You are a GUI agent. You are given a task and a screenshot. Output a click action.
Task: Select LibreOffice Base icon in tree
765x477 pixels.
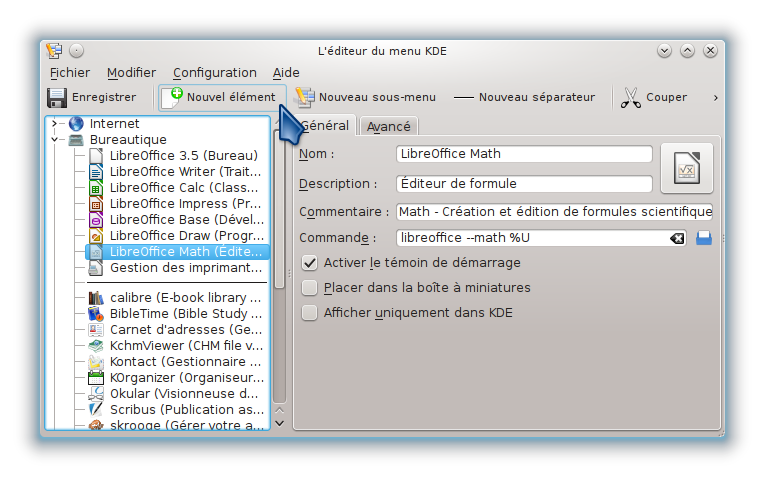[96, 220]
